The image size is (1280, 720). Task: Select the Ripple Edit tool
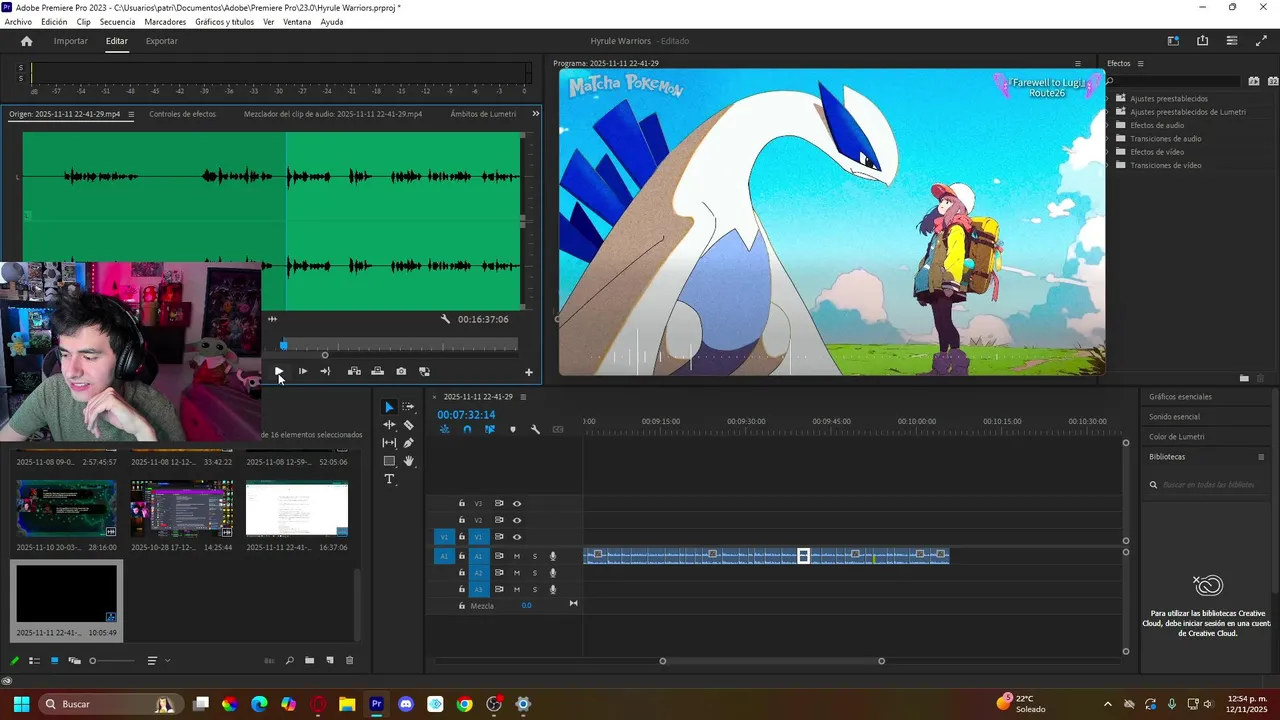coord(389,425)
